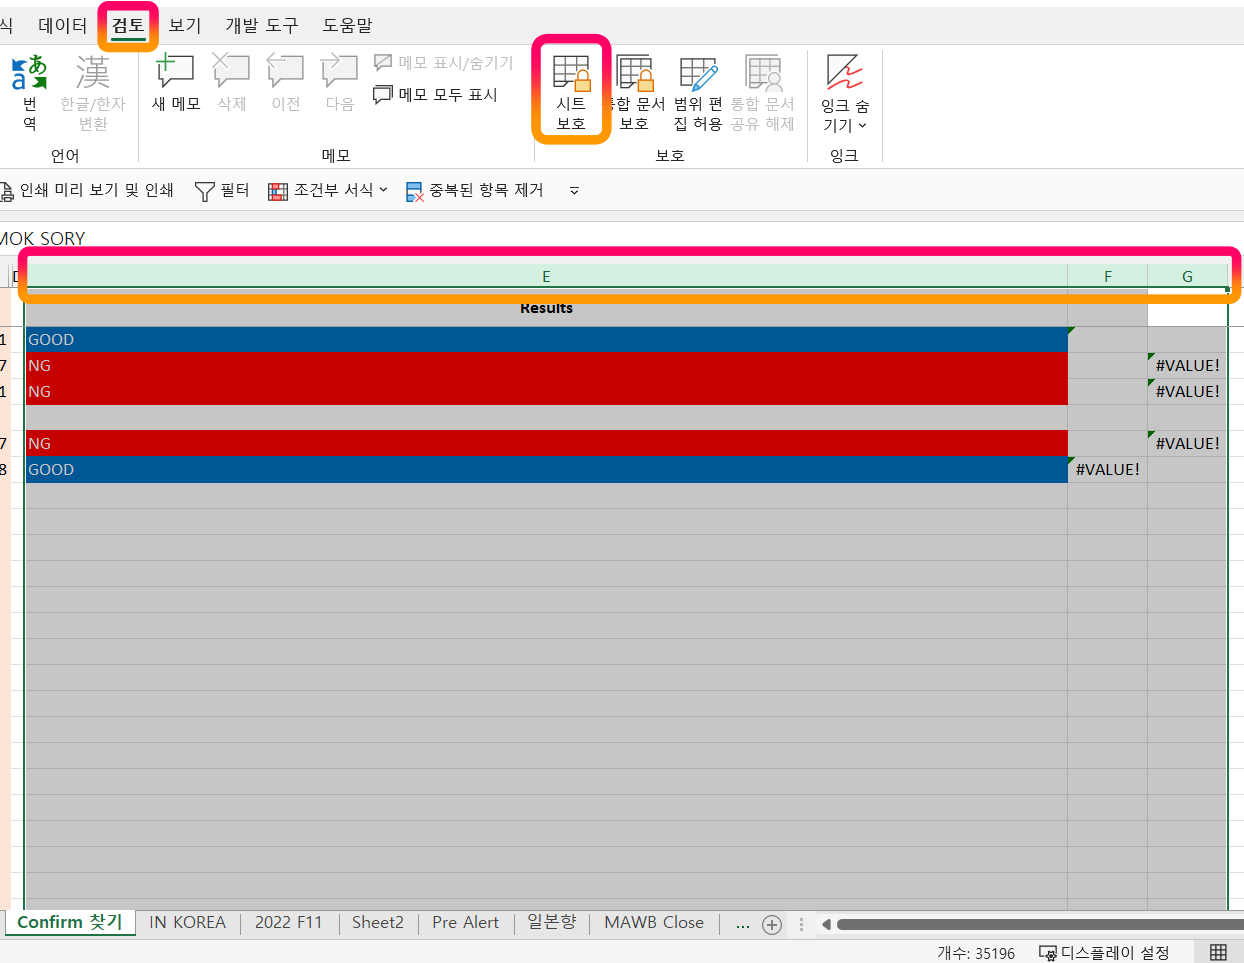1244x963 pixels.
Task: Select the column F header
Action: coord(1107,276)
